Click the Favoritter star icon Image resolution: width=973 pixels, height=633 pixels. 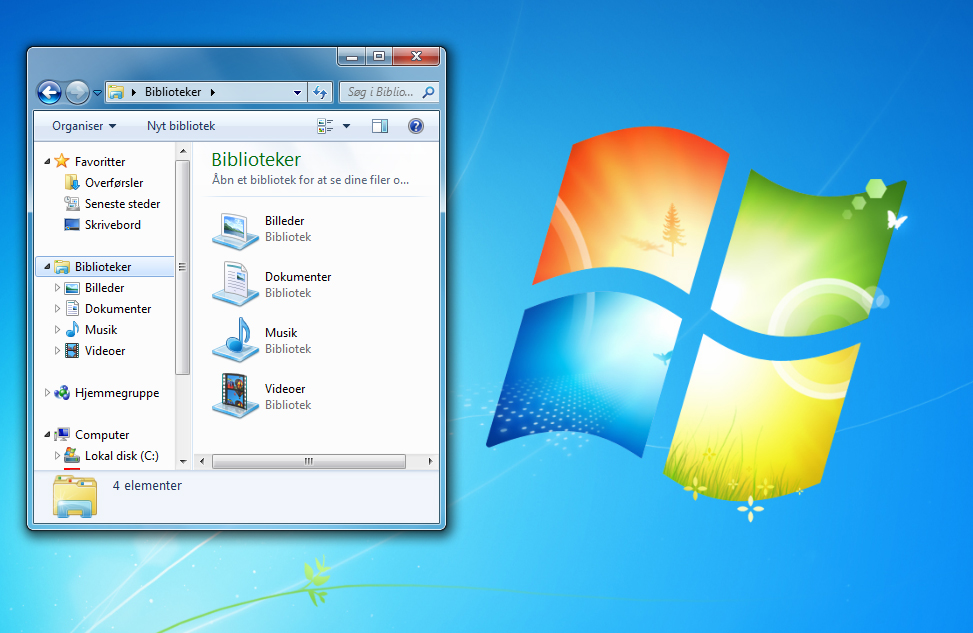(x=61, y=161)
